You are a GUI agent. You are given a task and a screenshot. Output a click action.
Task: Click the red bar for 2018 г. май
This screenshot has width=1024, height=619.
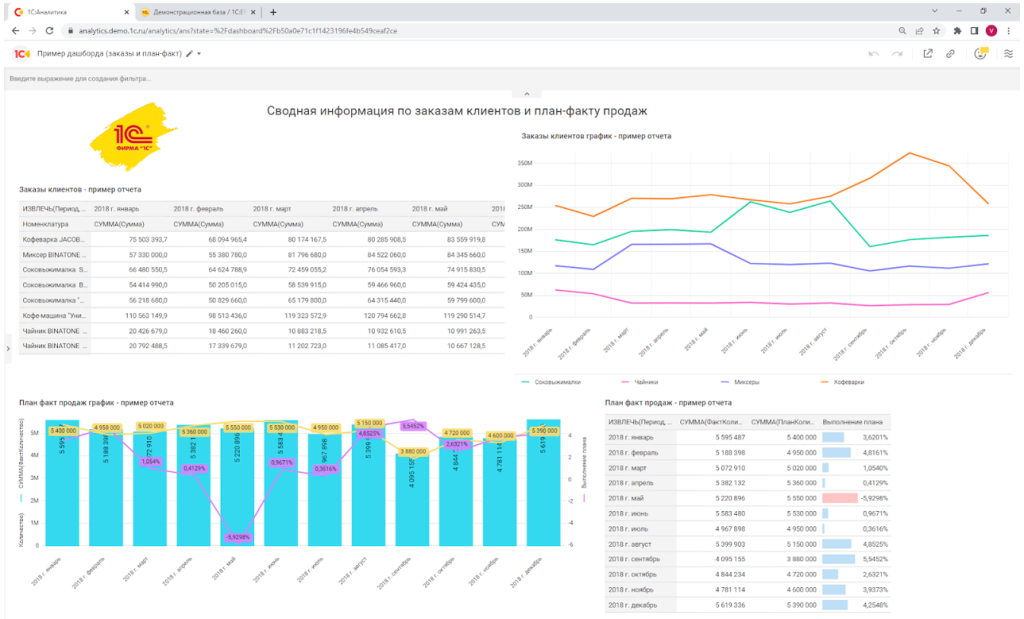pos(839,498)
